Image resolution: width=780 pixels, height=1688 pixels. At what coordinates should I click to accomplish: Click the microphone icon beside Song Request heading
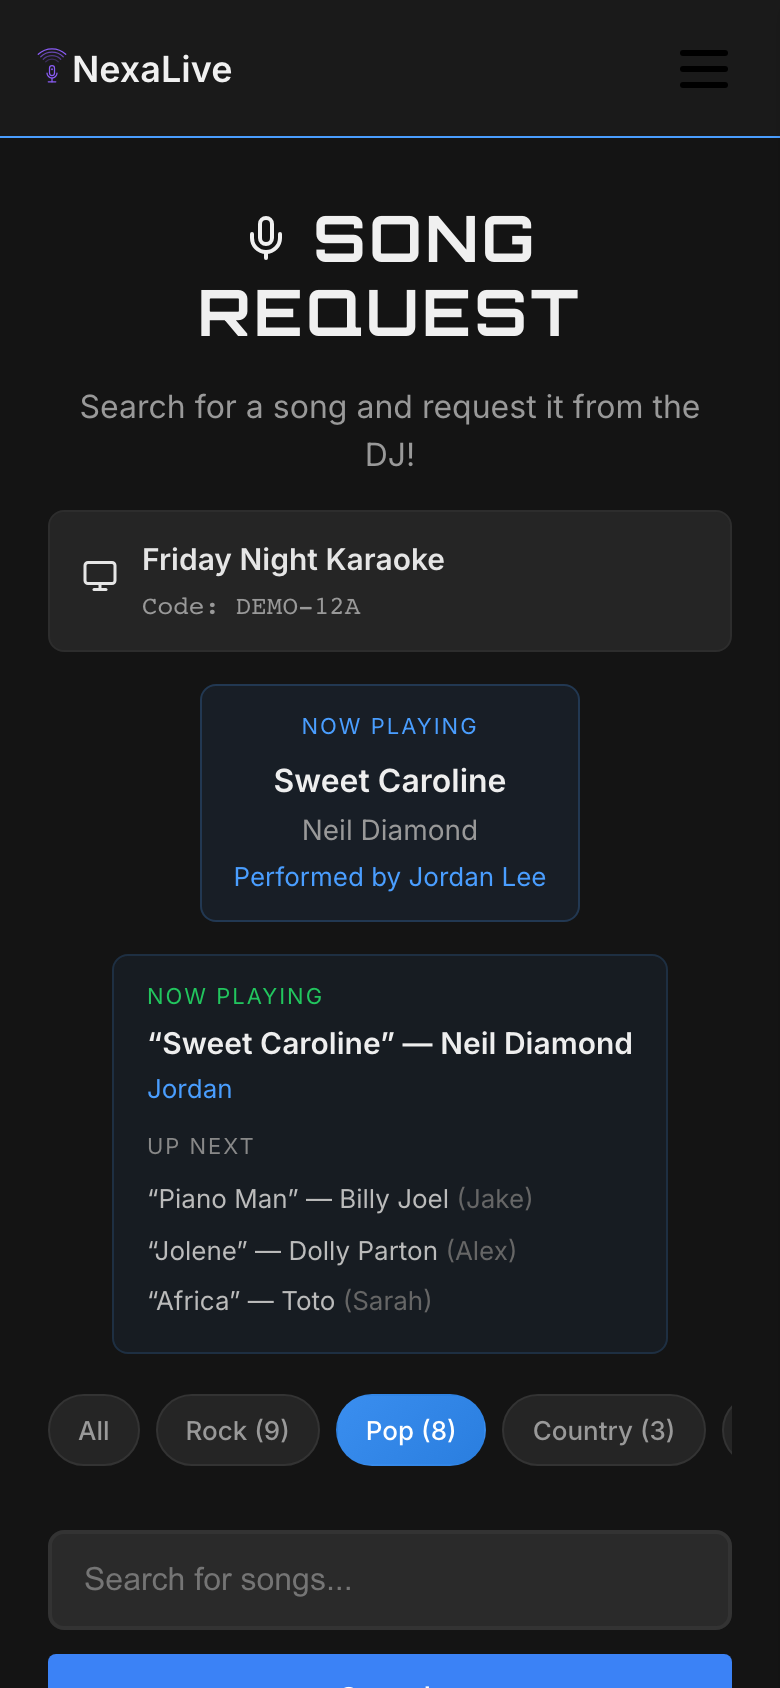click(266, 239)
